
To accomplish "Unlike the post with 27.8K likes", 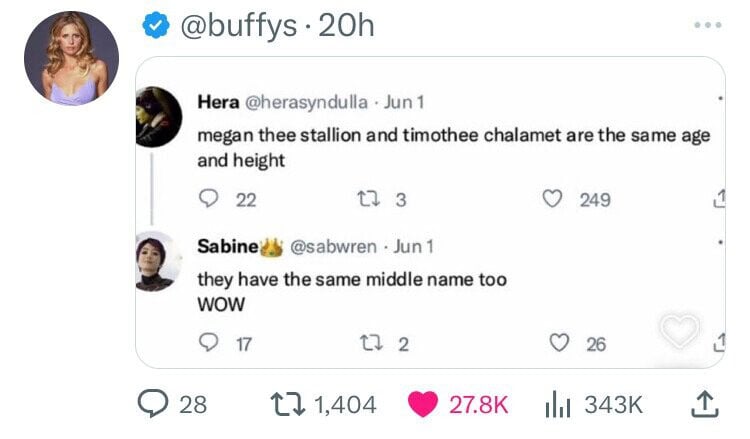I will [423, 404].
